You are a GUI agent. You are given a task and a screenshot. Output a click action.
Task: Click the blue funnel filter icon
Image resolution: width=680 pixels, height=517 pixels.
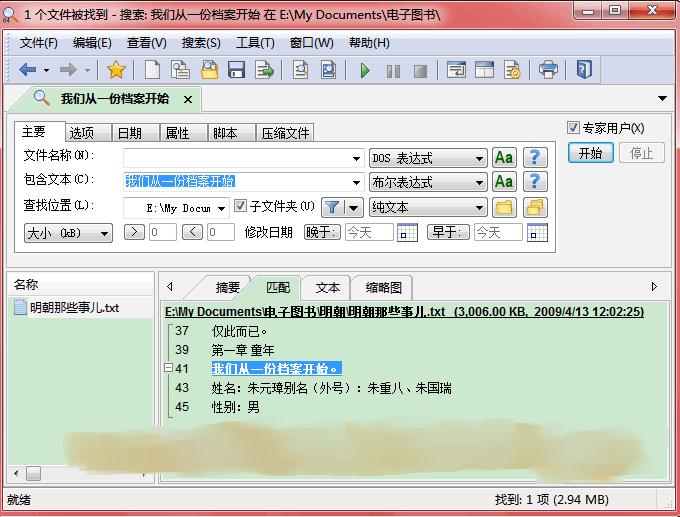click(332, 207)
